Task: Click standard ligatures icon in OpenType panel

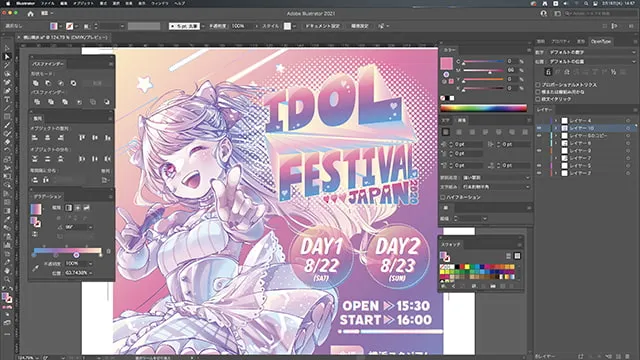Action: 548,72
